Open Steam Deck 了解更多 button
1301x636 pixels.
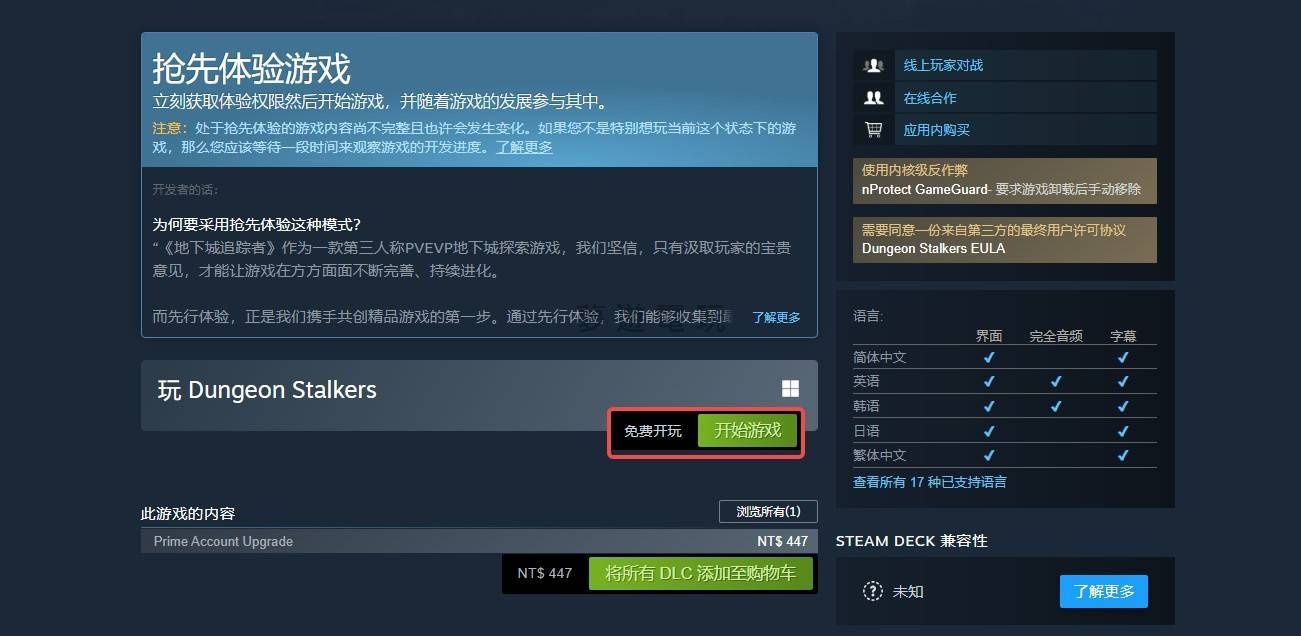pyautogui.click(x=1104, y=591)
